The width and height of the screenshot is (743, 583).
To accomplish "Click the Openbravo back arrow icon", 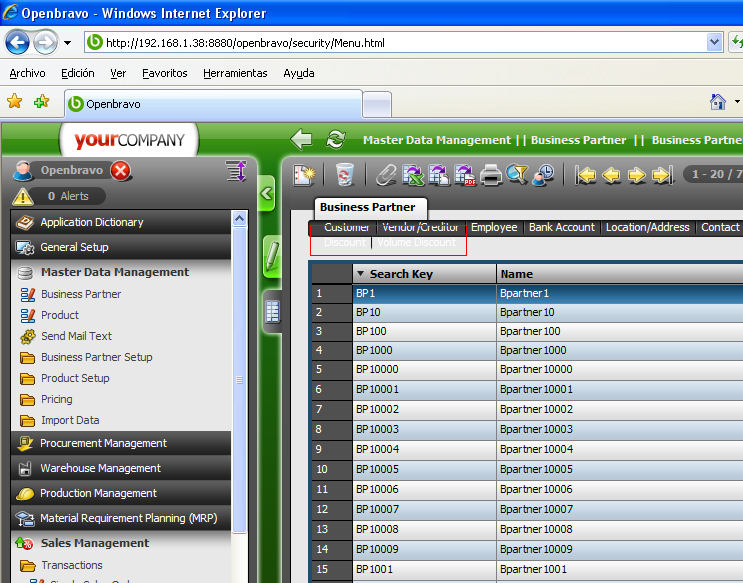I will pyautogui.click(x=301, y=139).
